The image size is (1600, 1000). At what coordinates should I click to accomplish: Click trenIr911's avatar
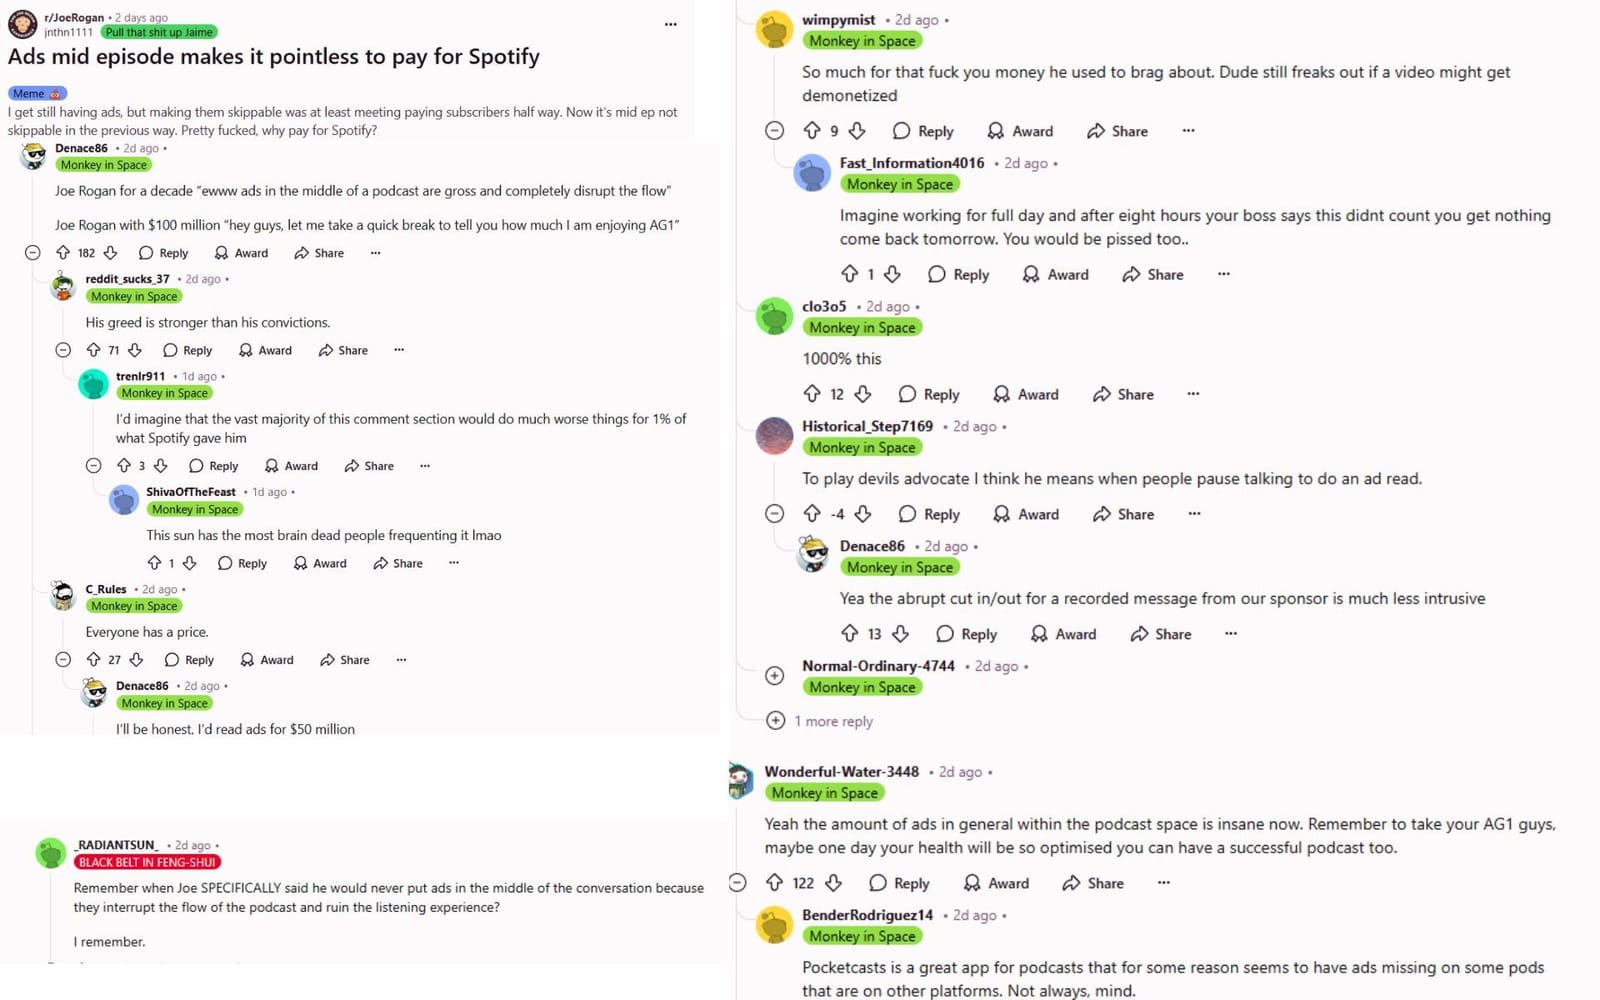(x=93, y=383)
